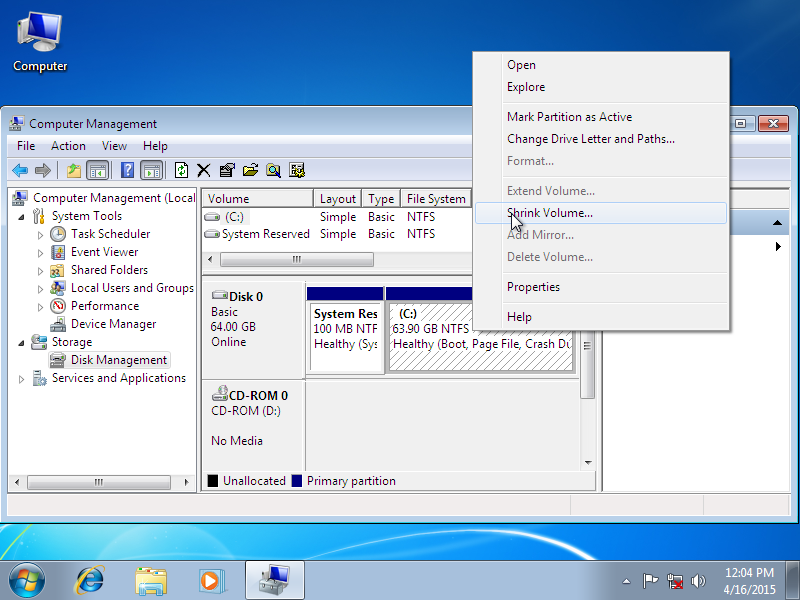800x600 pixels.
Task: Click the Type column header
Action: coord(381,198)
